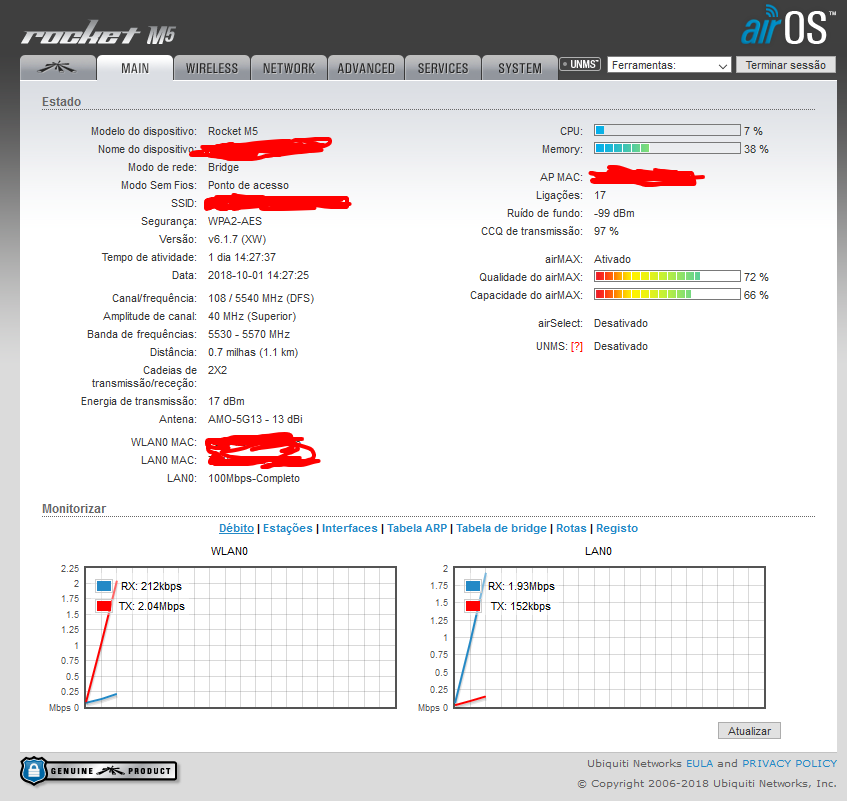Switch to the SYSTEM tab
847x801 pixels.
(x=520, y=68)
